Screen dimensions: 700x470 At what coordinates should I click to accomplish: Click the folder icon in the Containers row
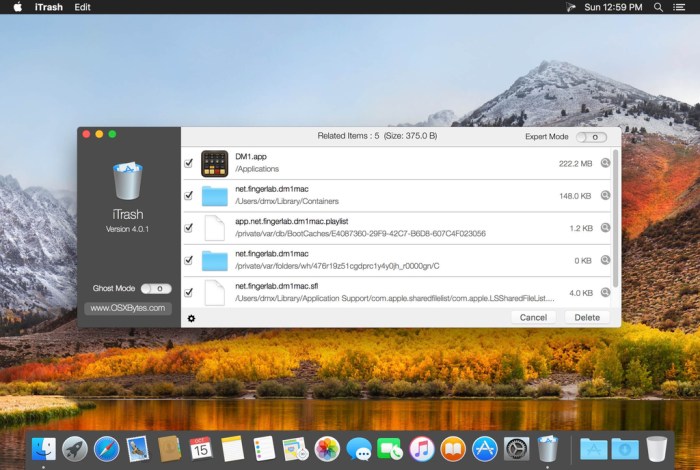click(x=214, y=196)
